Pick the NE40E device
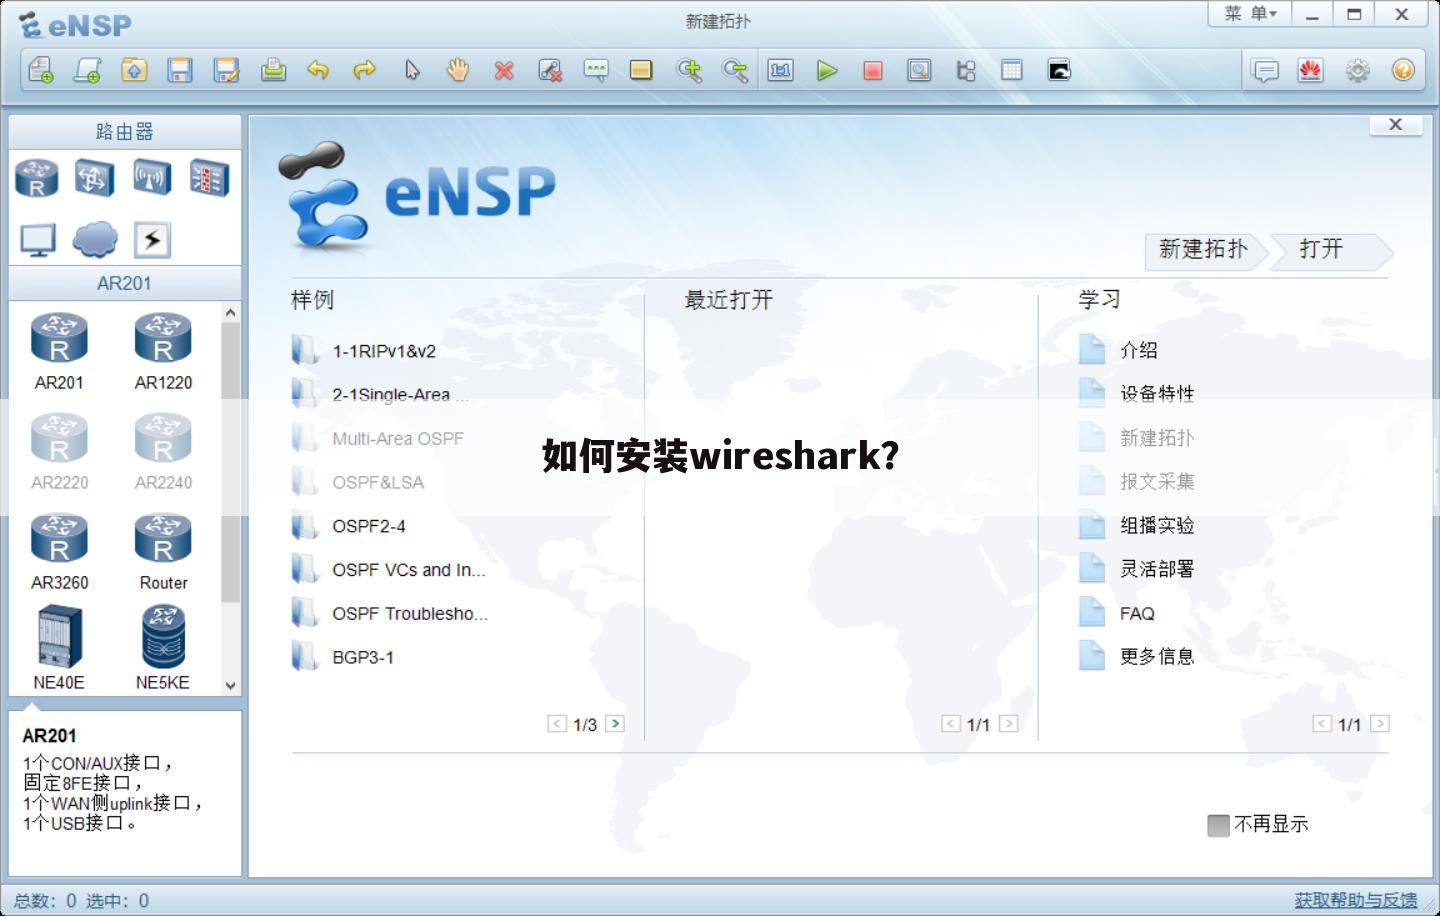 tap(59, 648)
